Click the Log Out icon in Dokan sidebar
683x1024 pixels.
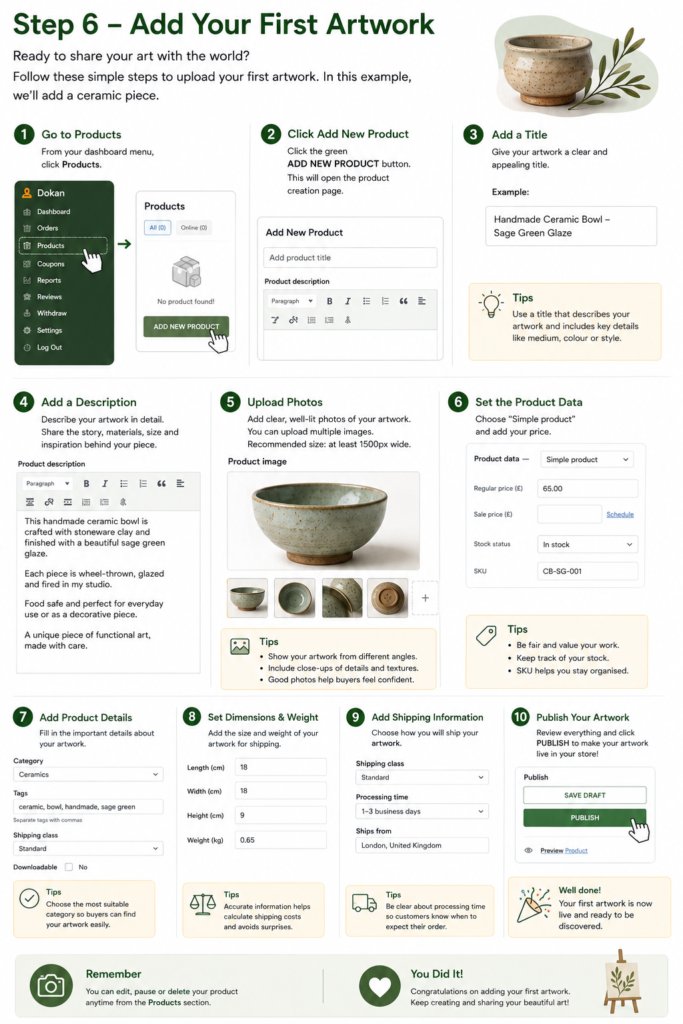(x=27, y=347)
